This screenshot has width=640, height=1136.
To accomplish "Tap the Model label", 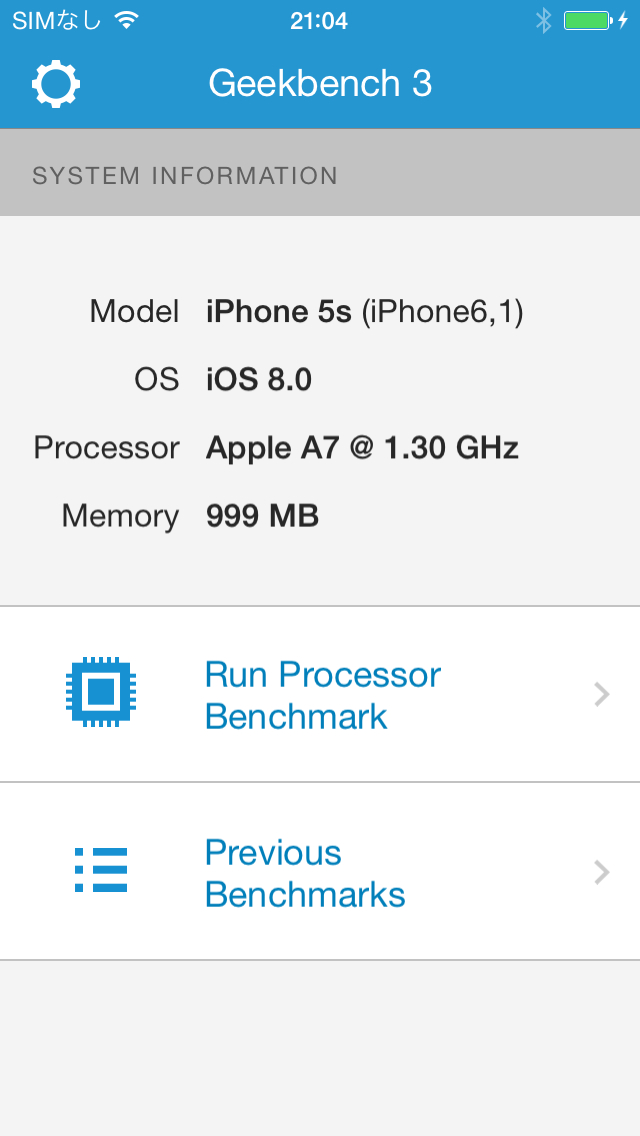I will (134, 312).
